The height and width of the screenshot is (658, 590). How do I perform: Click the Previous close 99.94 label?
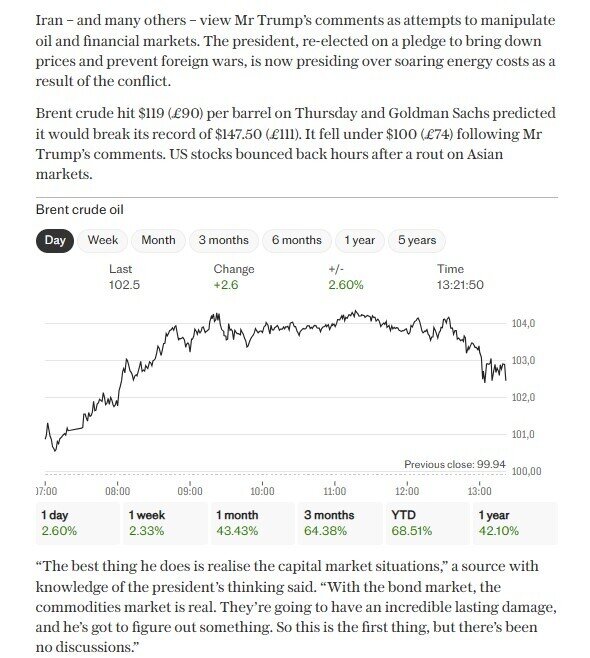455,464
